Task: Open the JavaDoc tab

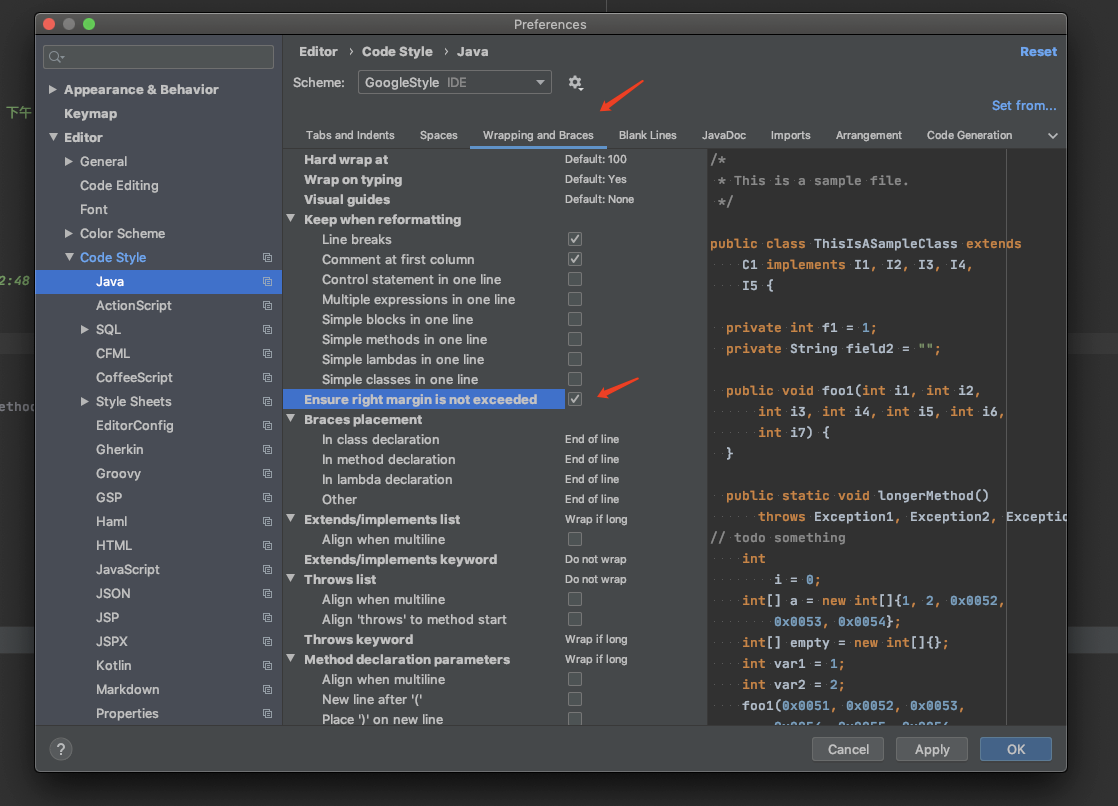Action: click(724, 136)
